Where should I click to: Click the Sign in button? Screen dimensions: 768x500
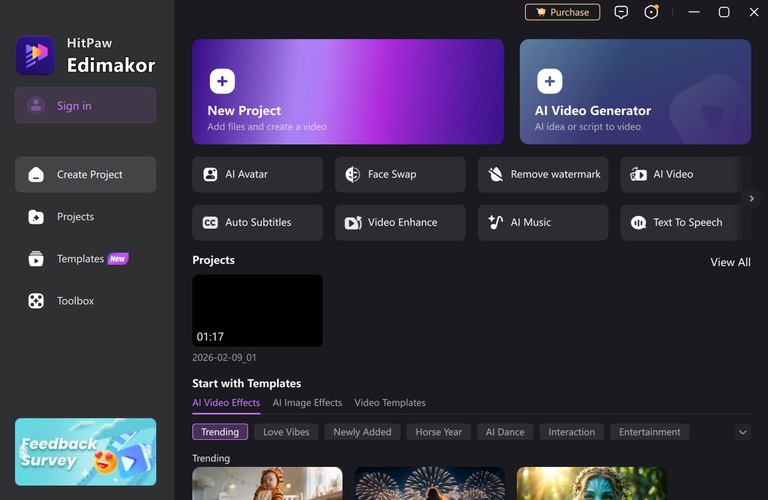click(x=85, y=105)
